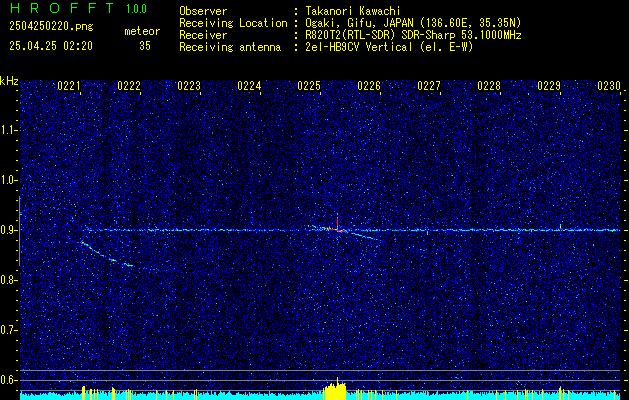Screen dimensions: 629x400
Task: Click the 1.1 kHz axis label
Action: [x=9, y=130]
